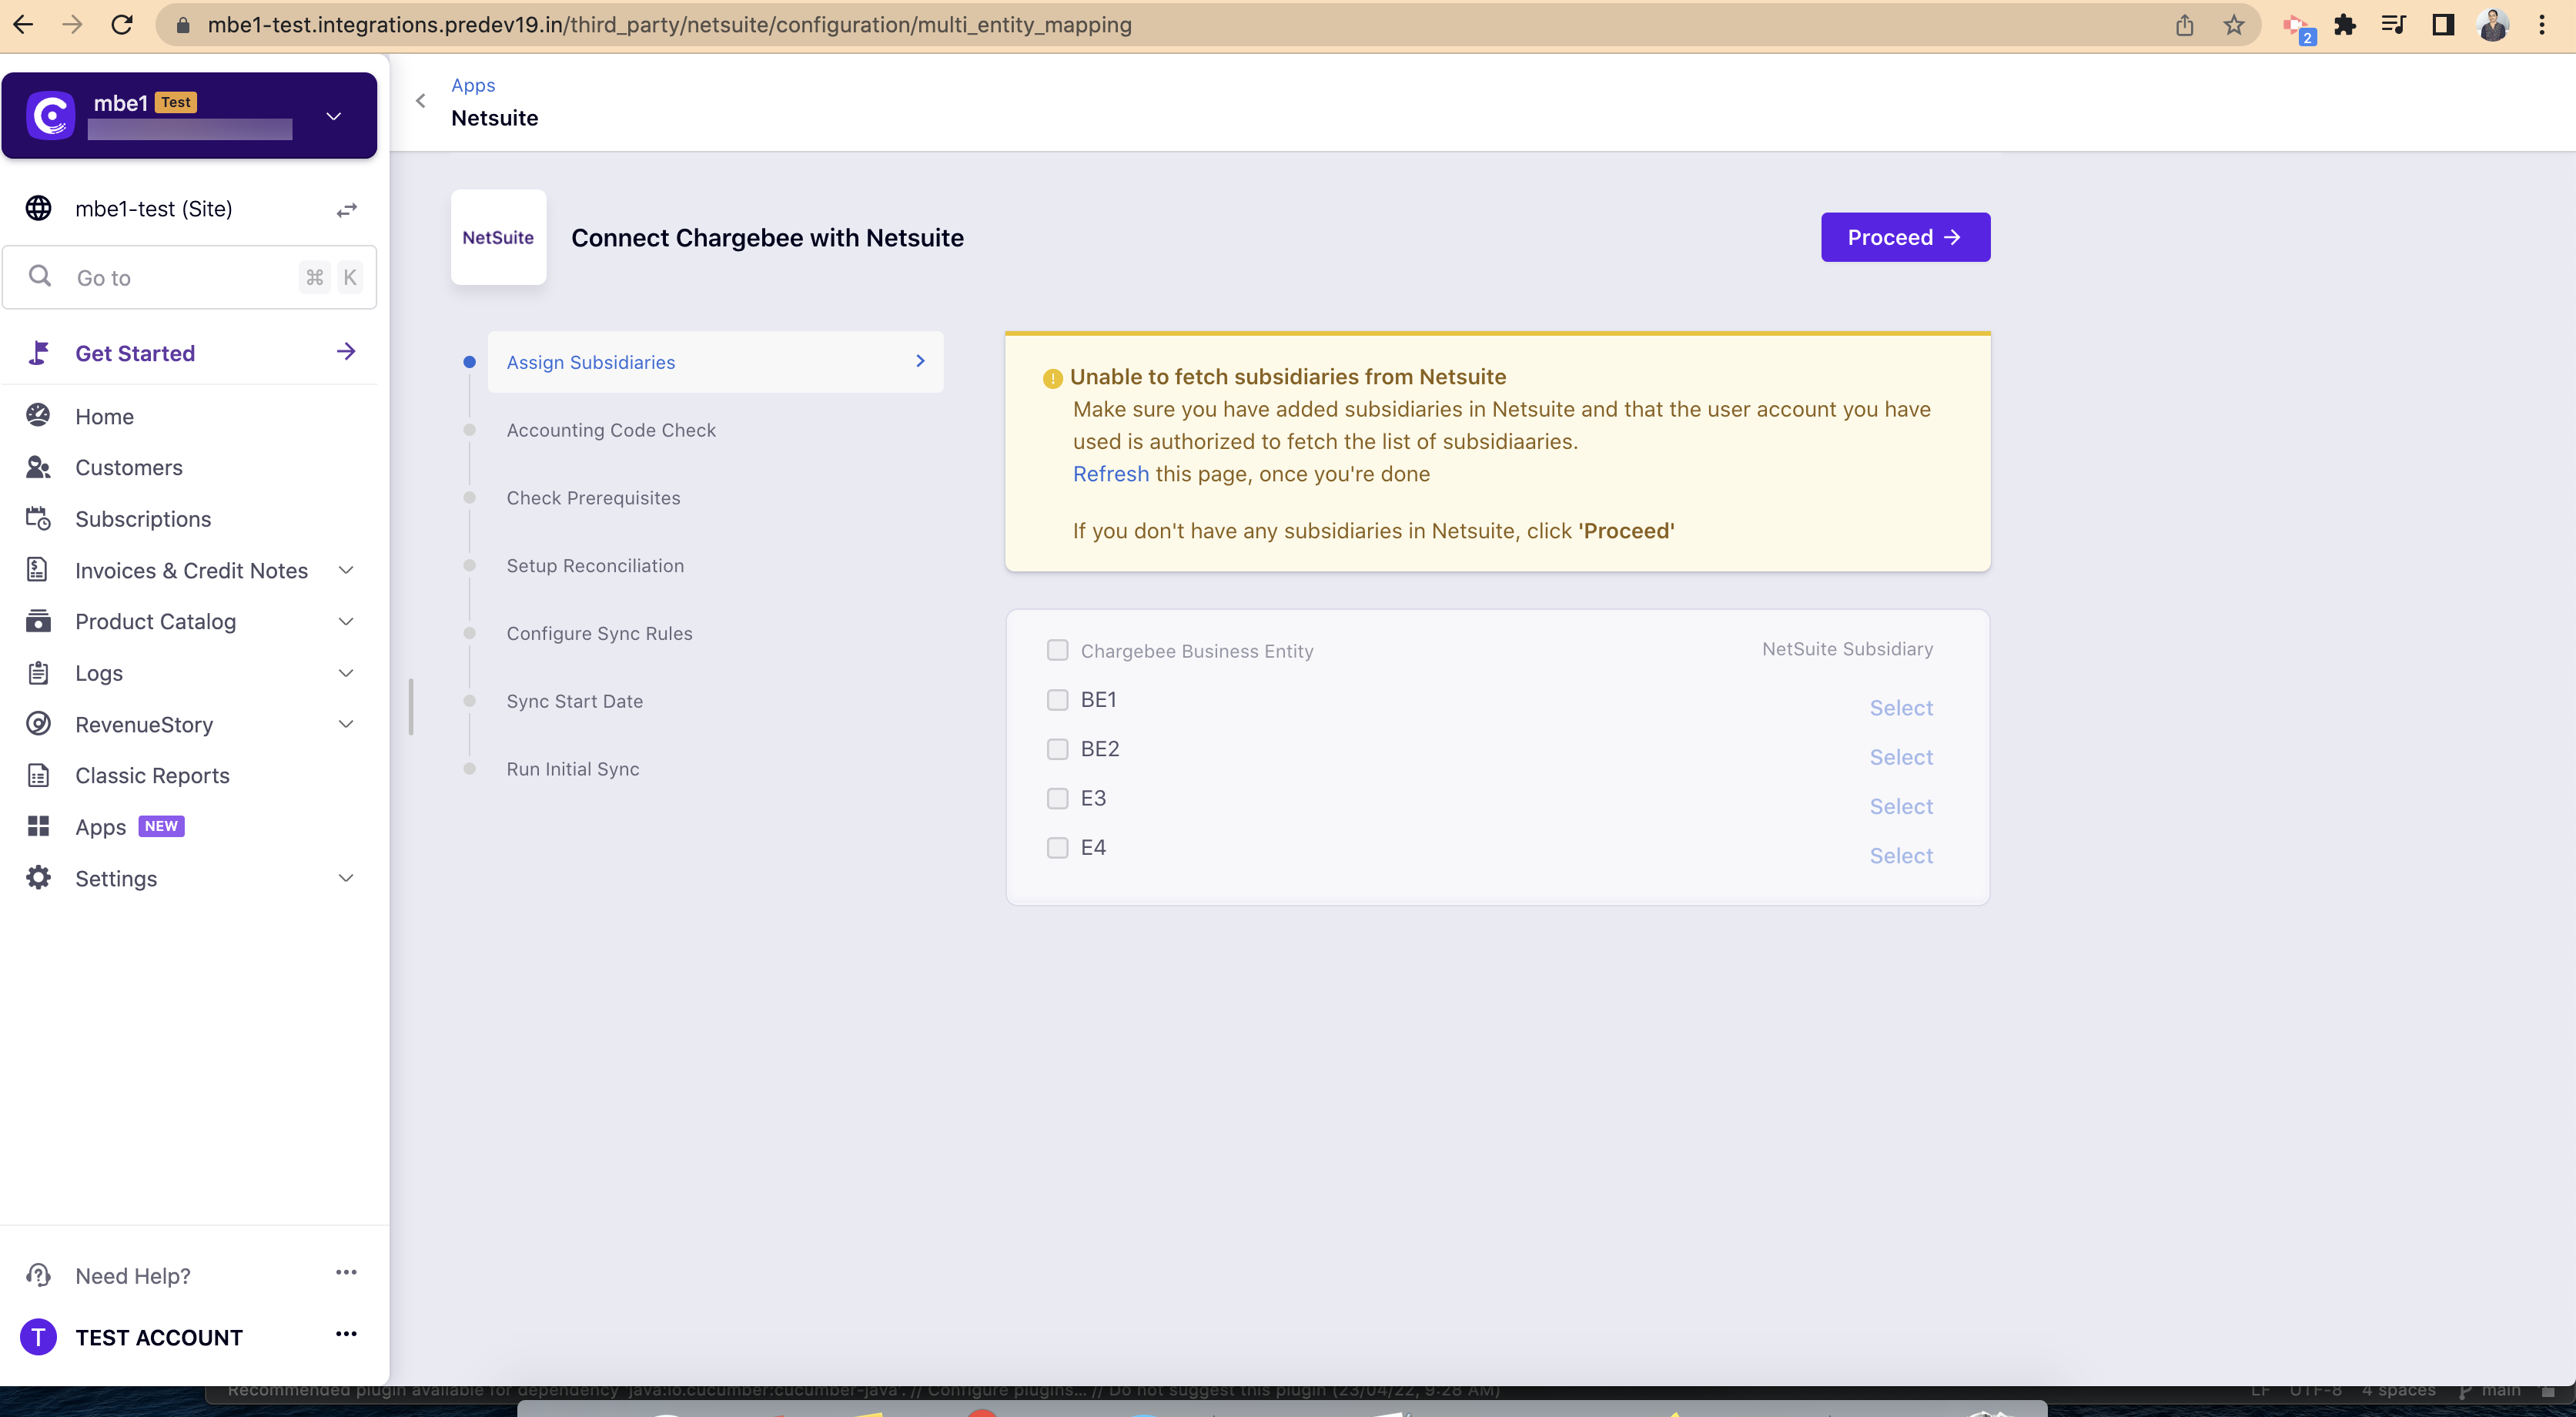The height and width of the screenshot is (1417, 2576).
Task: Toggle the Chargebee Business Entity header checkbox
Action: coord(1057,650)
